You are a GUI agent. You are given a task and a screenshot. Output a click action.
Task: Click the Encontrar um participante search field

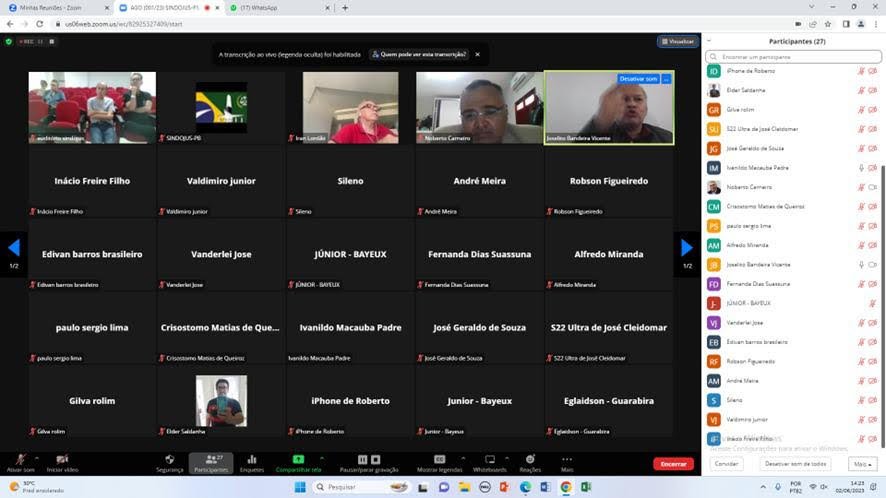click(795, 57)
